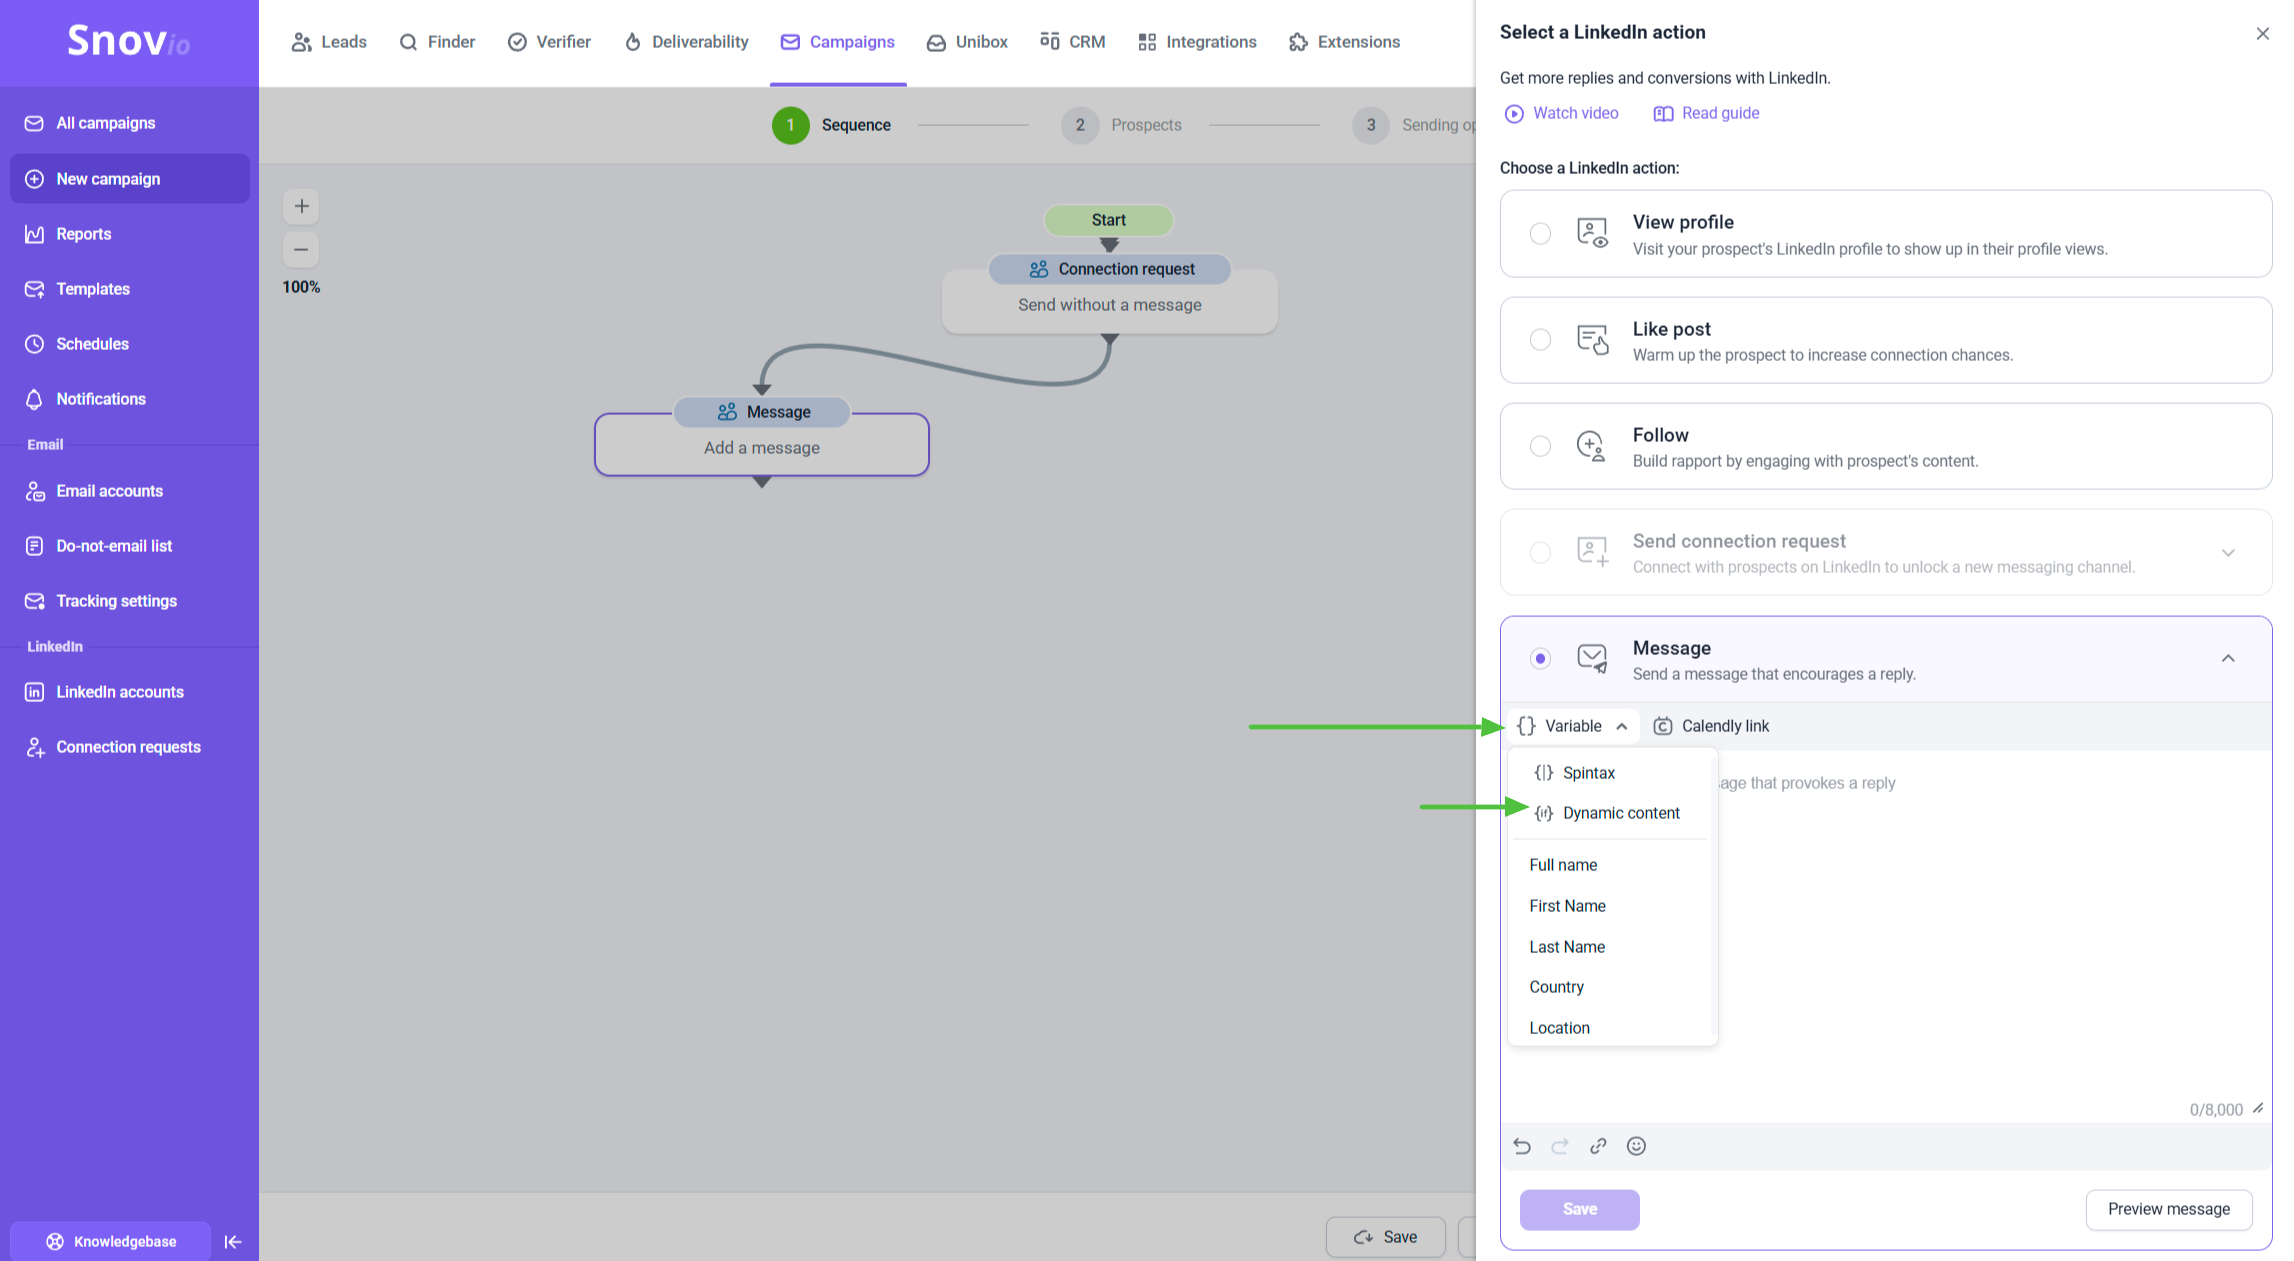Click the Follow action icon

coord(1592,446)
